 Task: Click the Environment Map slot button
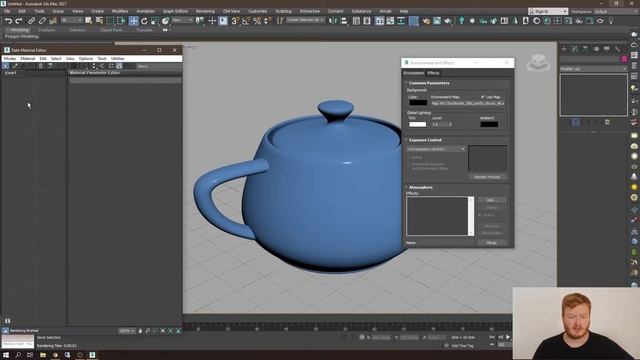click(x=468, y=103)
